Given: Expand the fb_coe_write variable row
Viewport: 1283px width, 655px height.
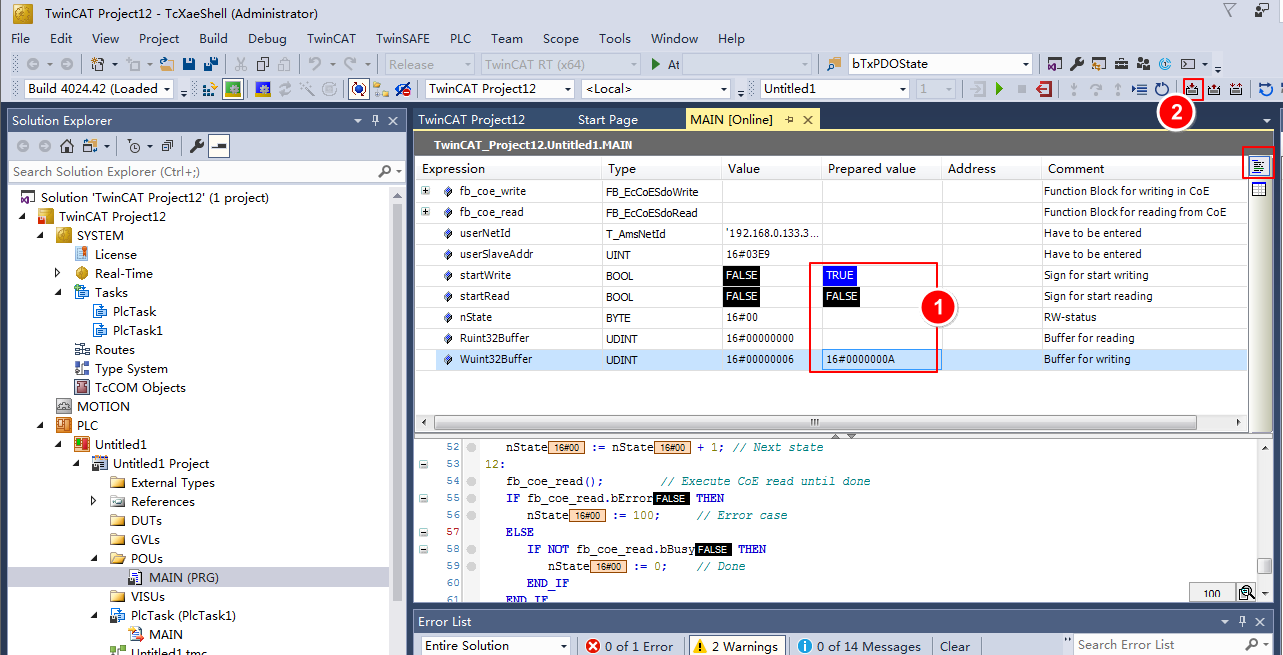Looking at the screenshot, I should click(x=426, y=190).
